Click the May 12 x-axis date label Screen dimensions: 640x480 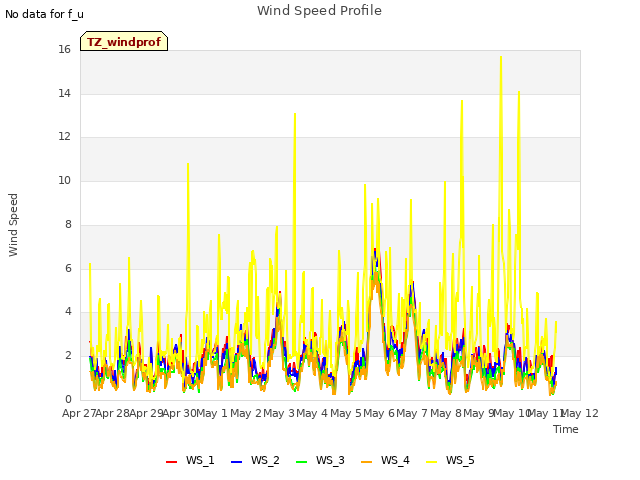[580, 413]
